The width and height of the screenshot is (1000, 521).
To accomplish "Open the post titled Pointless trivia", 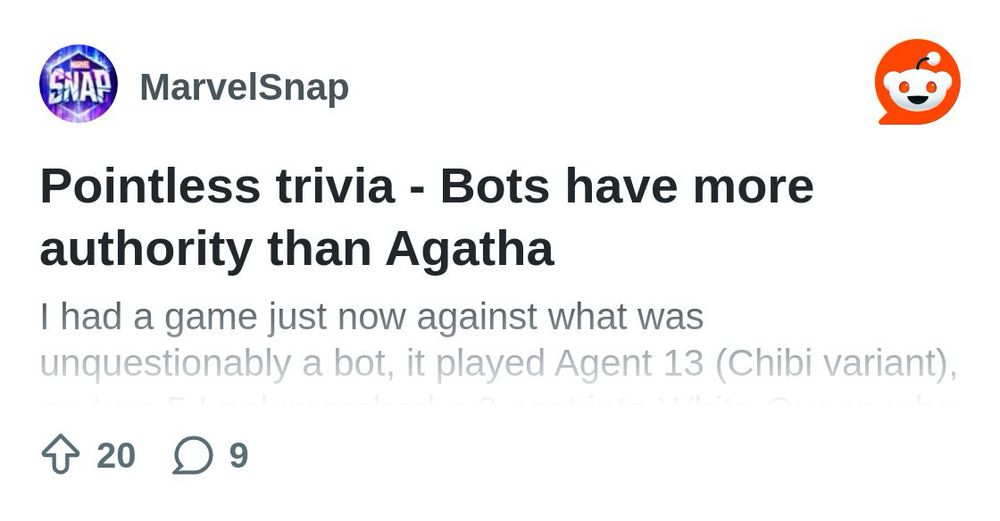I will pyautogui.click(x=427, y=217).
